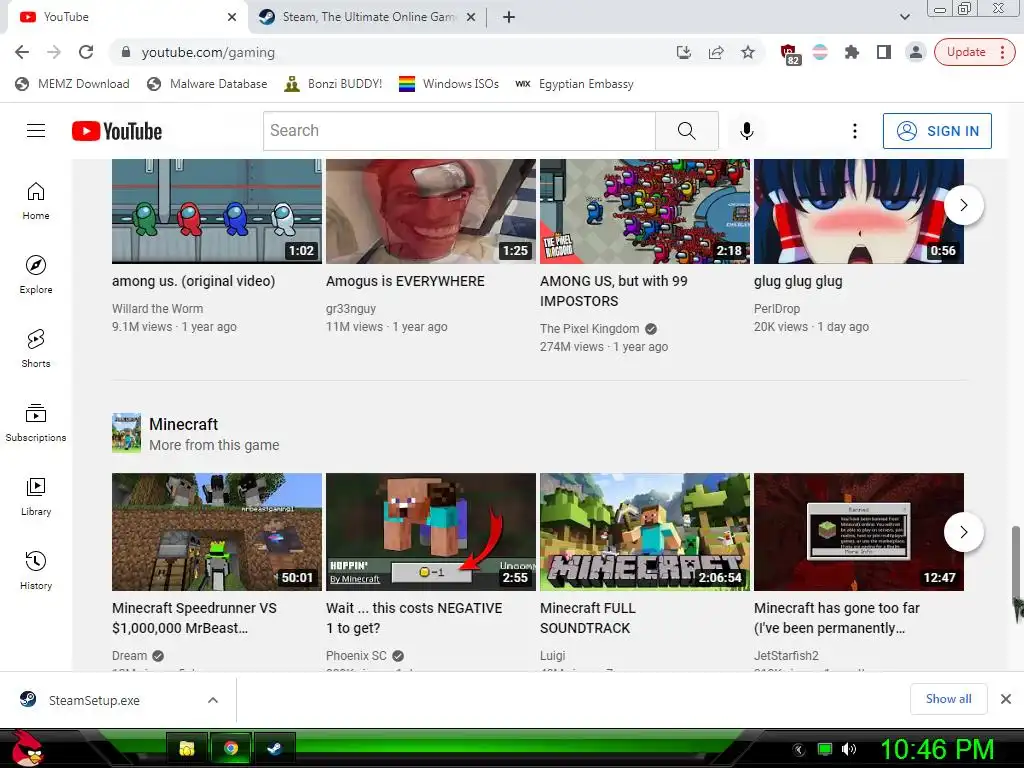The image size is (1024, 768).
Task: Play glug glug glug video thumbnail
Action: pos(858,211)
